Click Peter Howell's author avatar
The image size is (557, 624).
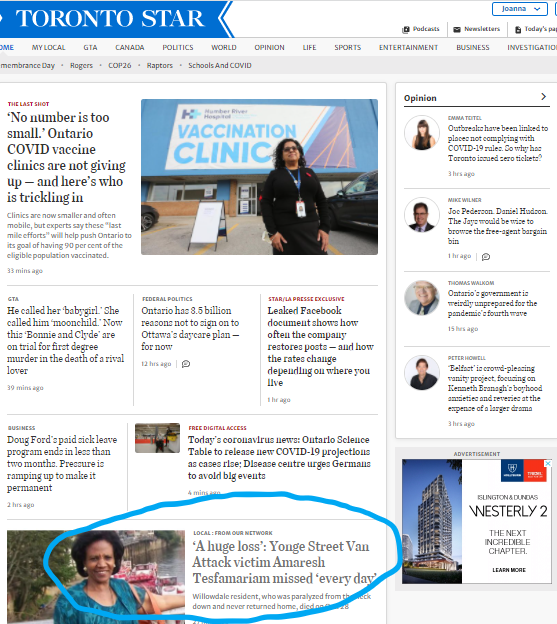click(422, 372)
